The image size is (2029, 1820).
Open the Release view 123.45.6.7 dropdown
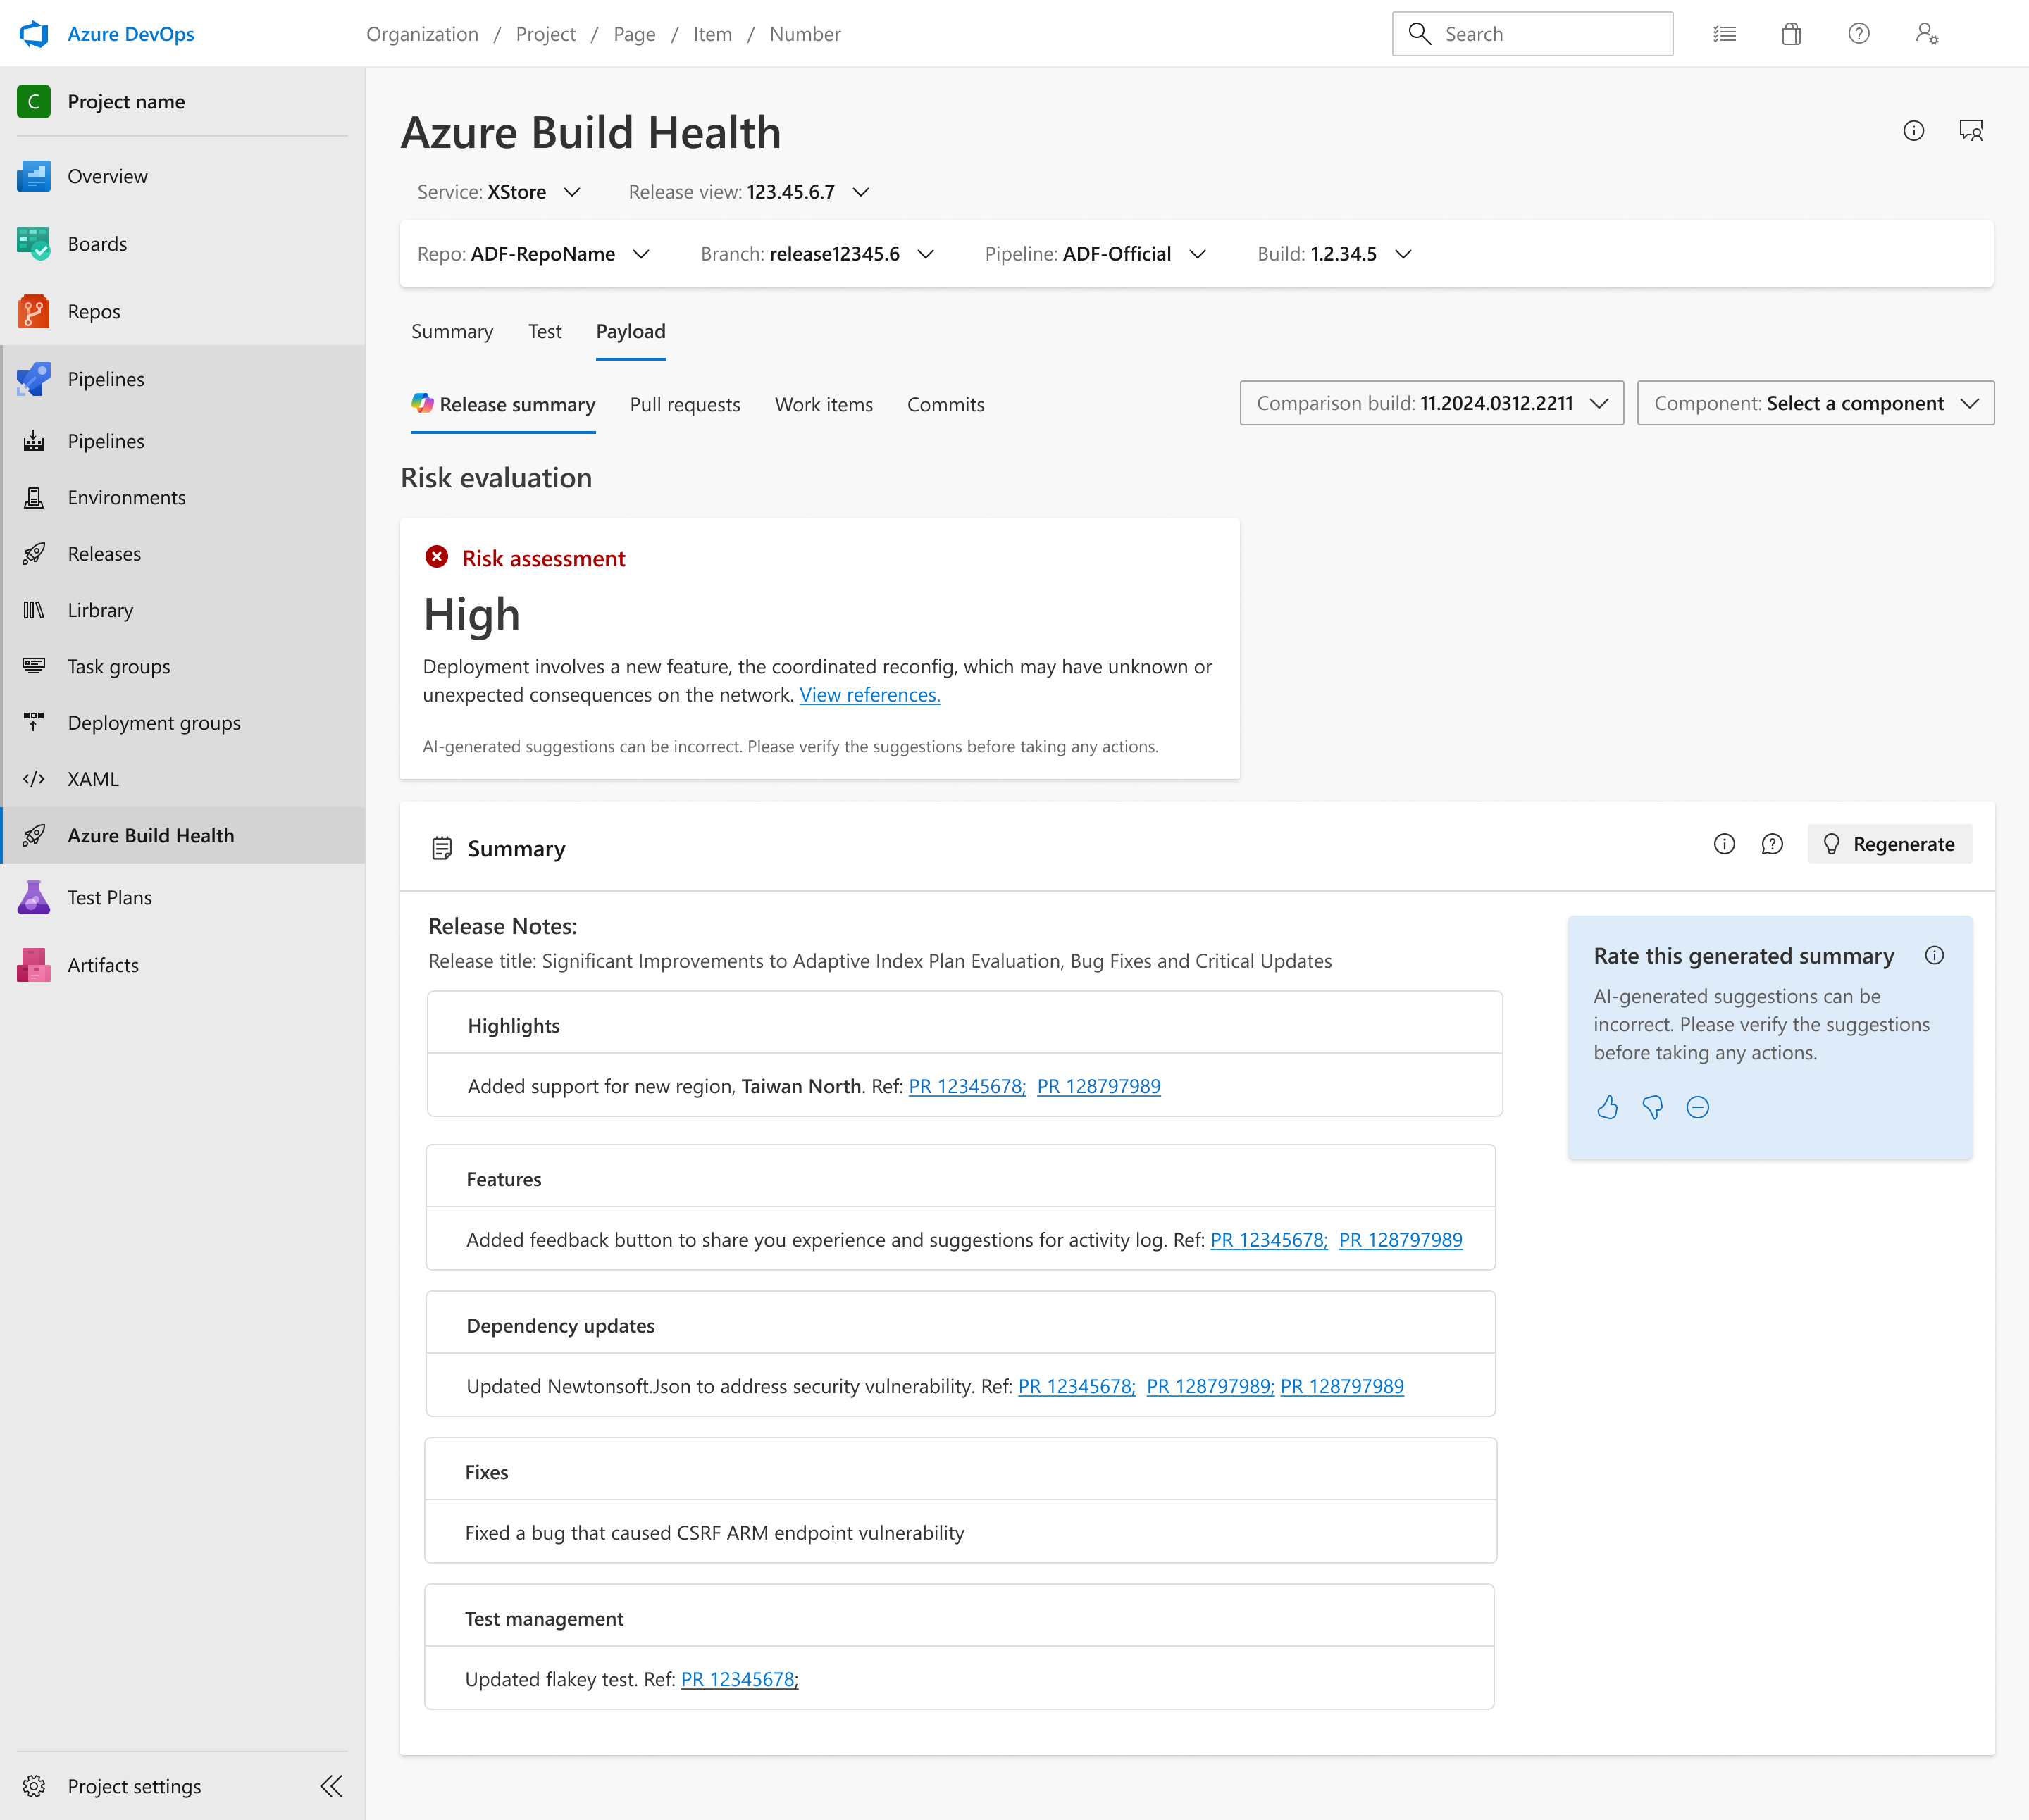tap(748, 192)
